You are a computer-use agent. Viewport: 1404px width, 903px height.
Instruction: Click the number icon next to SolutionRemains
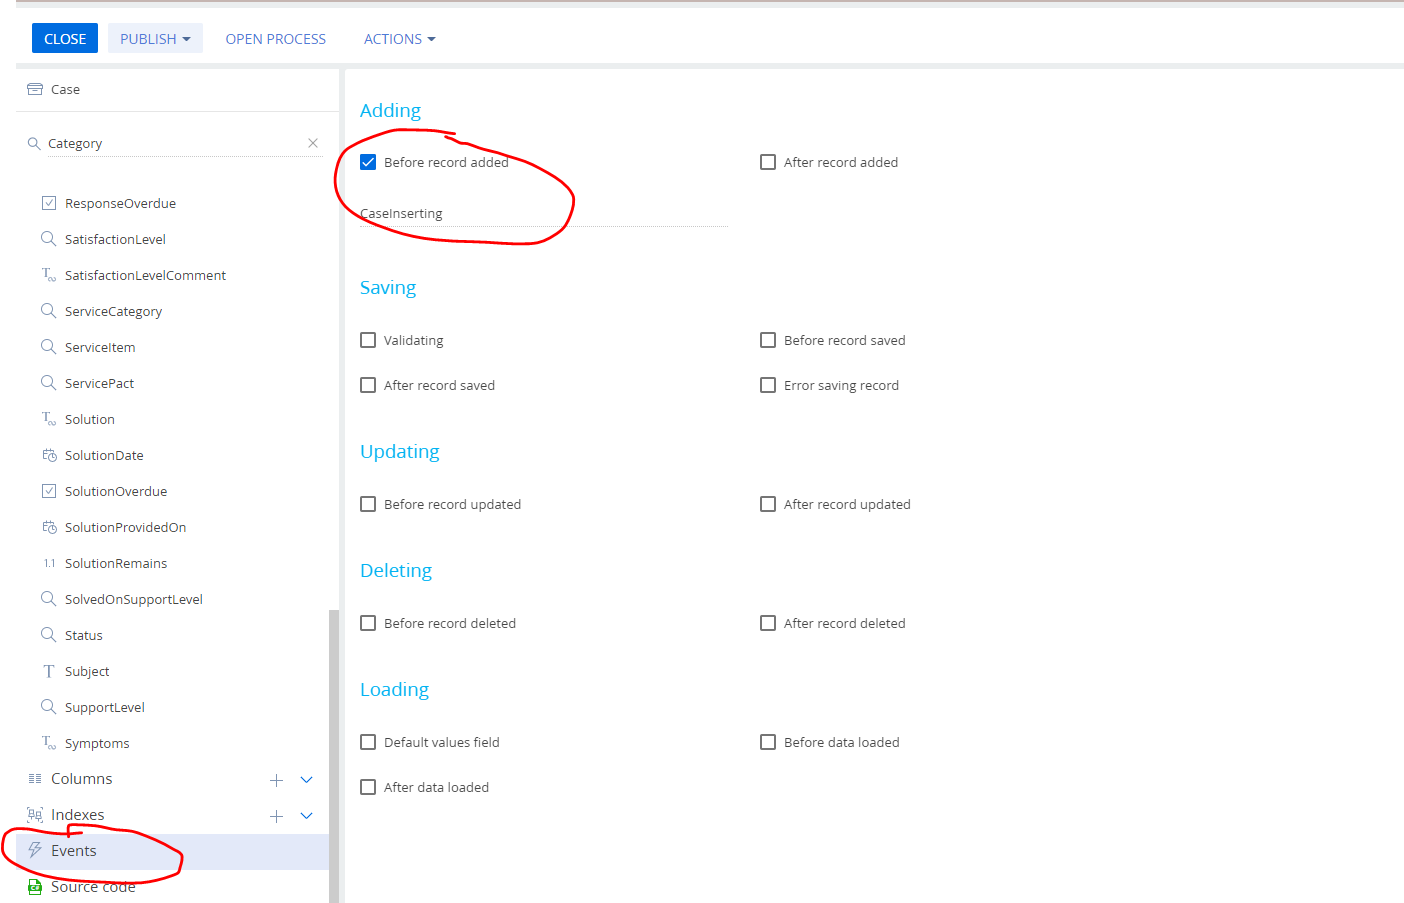[x=49, y=563]
